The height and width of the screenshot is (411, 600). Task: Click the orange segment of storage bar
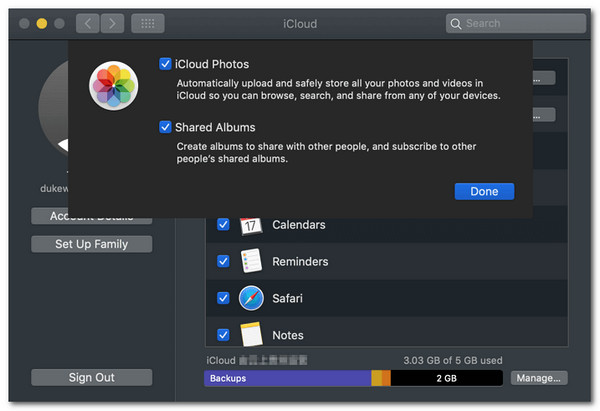tap(386, 378)
